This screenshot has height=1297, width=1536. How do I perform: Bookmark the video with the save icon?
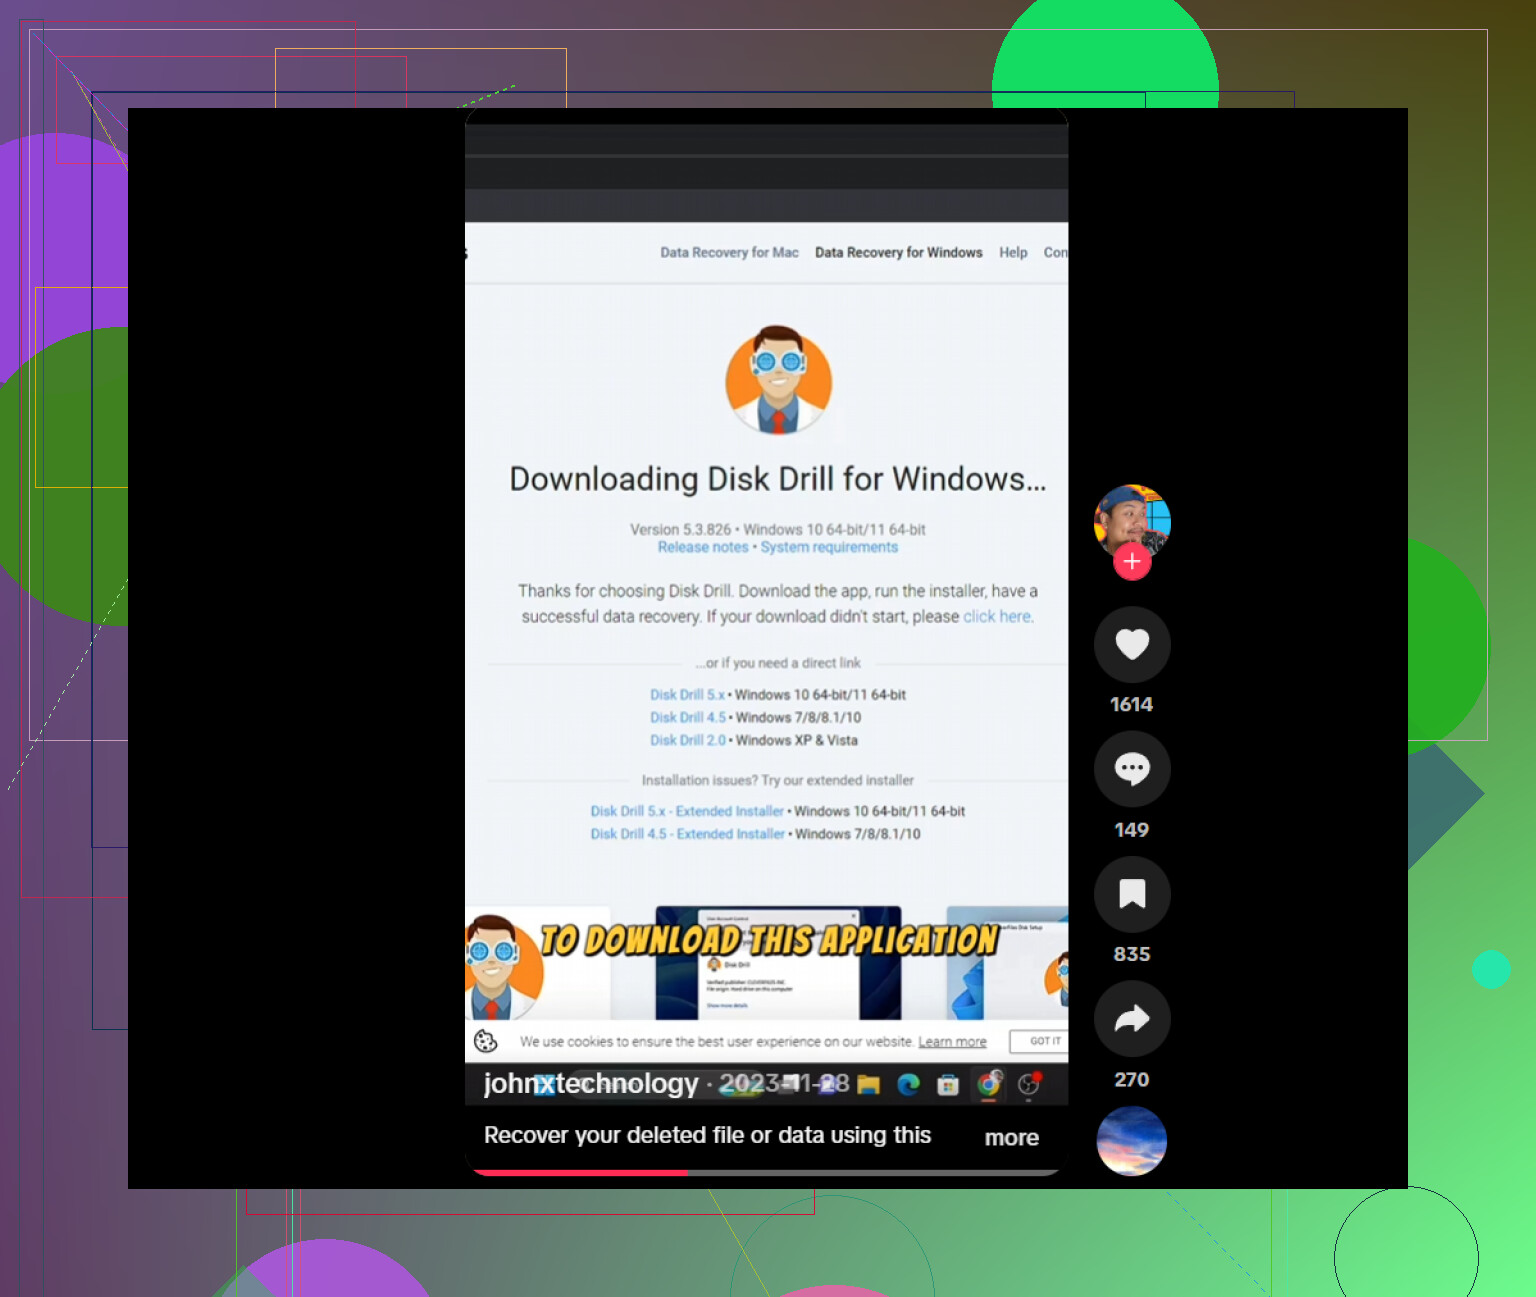click(1132, 894)
